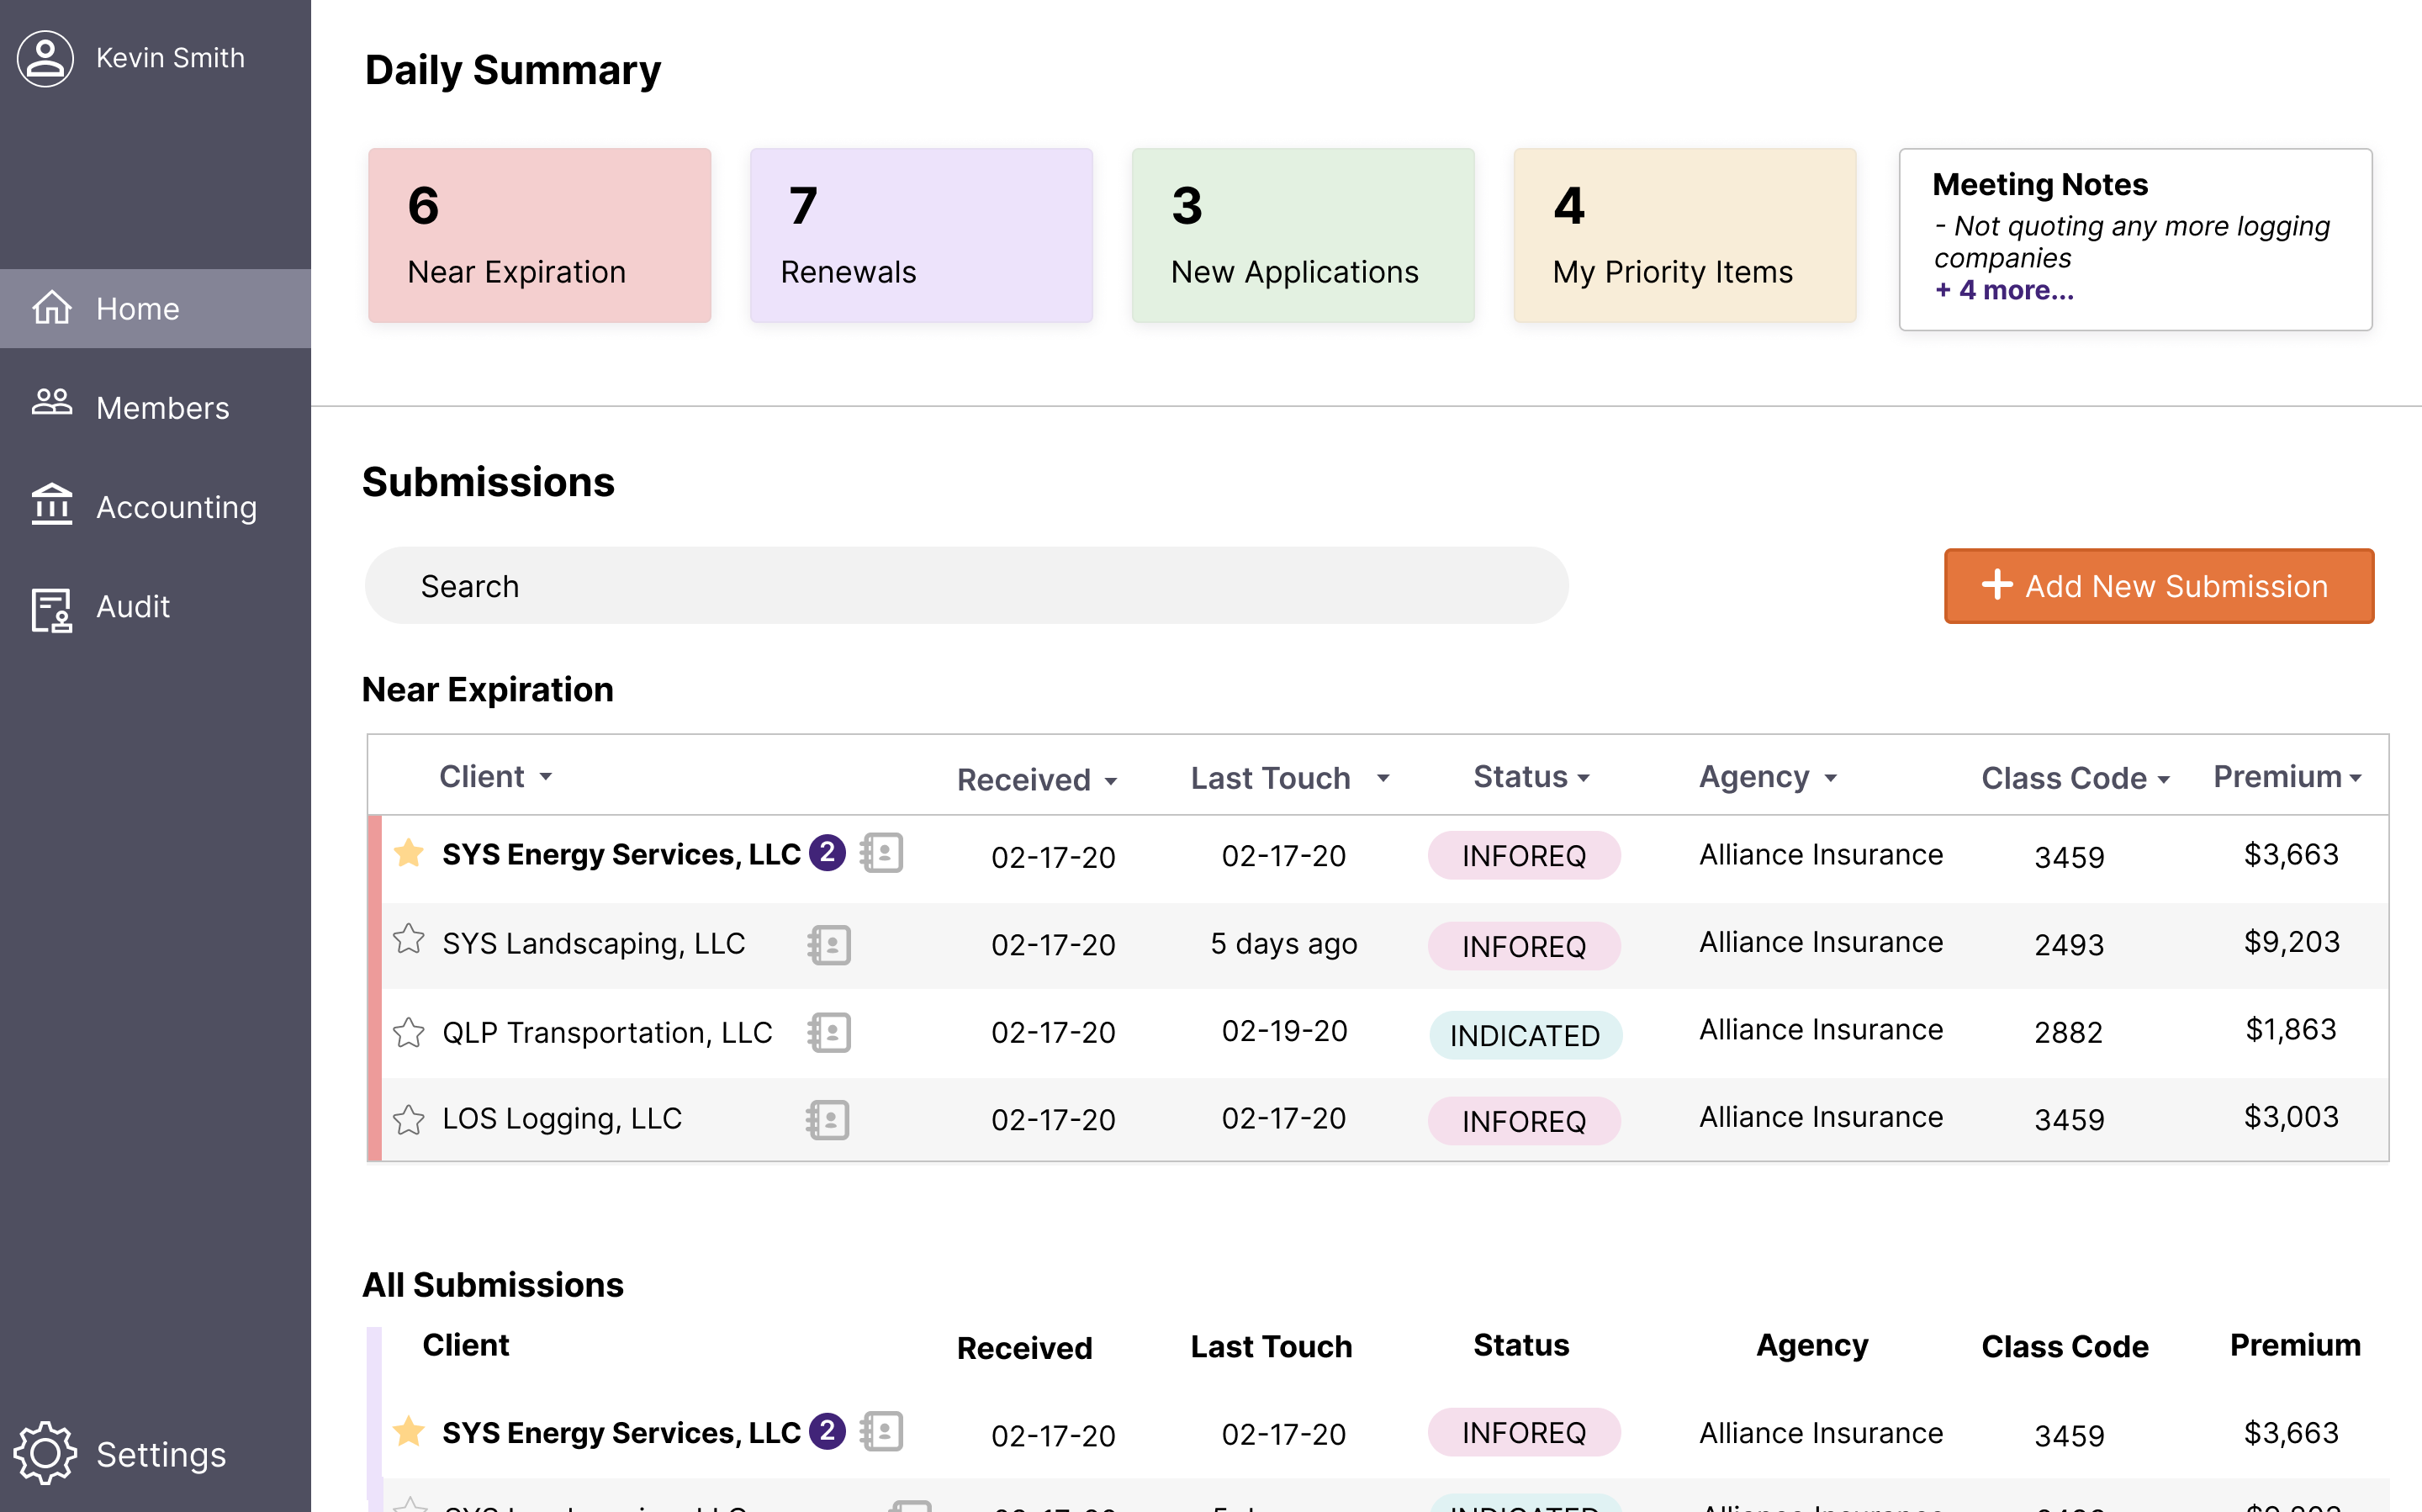Unstar SYS Energy Services in Near Expiration
Screen dimensions: 2422x1512
[x=408, y=853]
